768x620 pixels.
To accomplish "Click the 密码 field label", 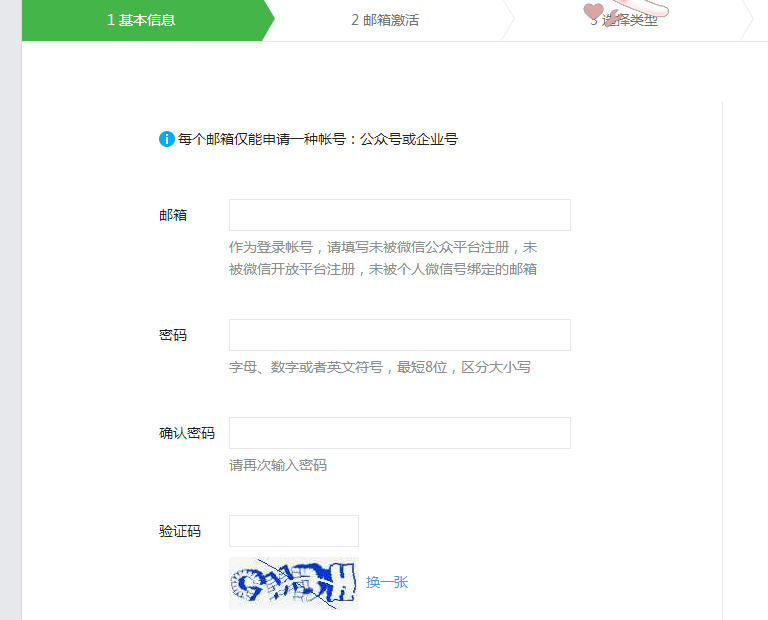I will pyautogui.click(x=173, y=335).
